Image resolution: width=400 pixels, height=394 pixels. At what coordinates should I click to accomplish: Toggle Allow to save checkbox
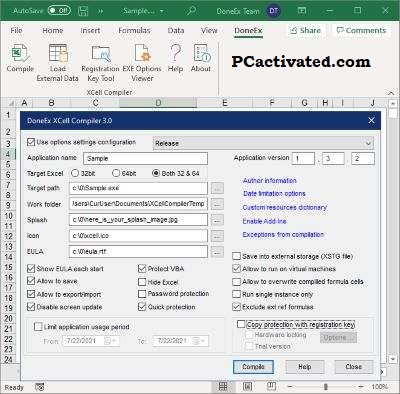tap(31, 281)
